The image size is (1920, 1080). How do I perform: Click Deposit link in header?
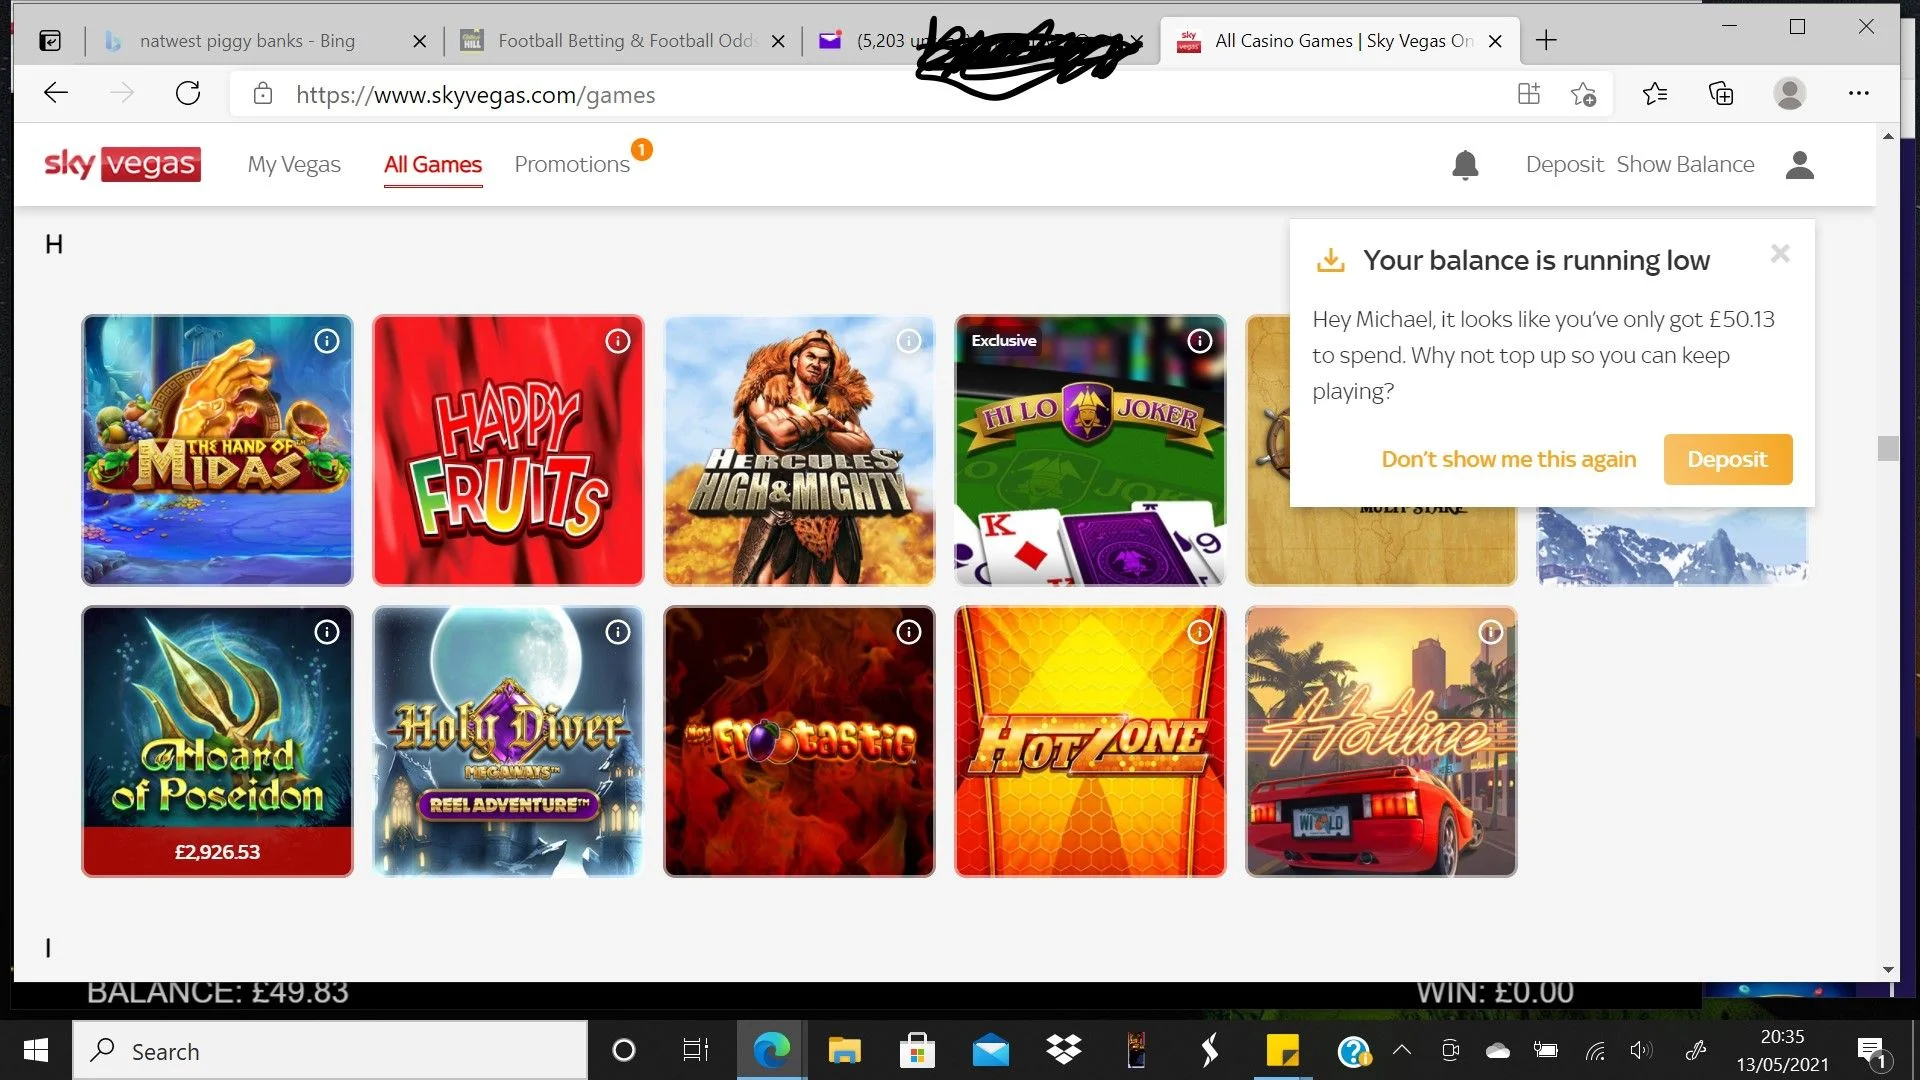pos(1564,165)
